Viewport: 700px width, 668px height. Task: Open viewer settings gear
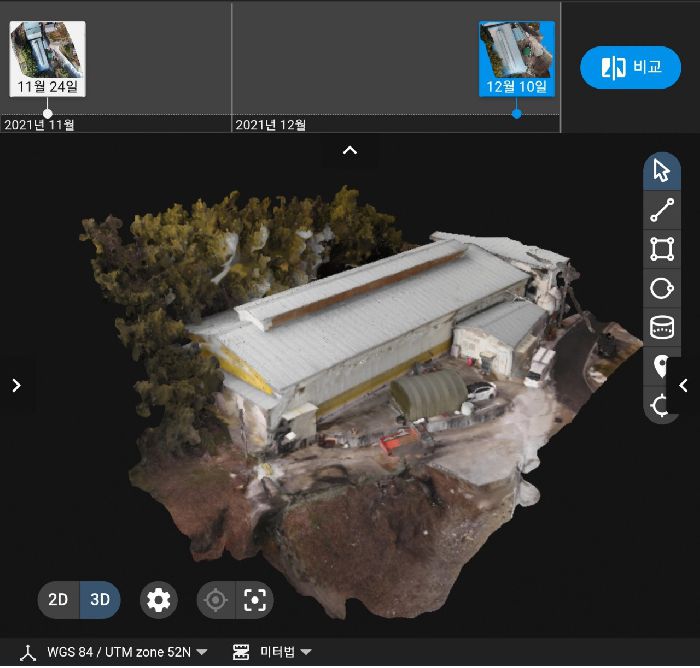159,600
